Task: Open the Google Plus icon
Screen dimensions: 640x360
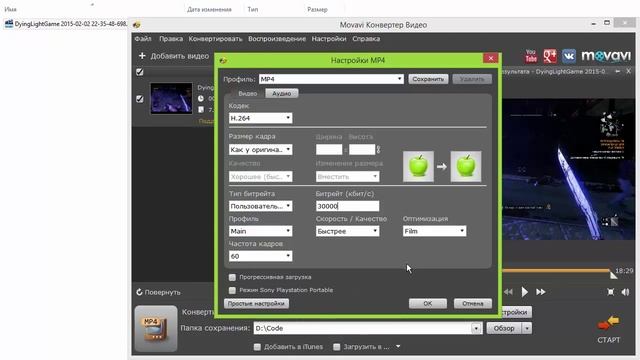Action: 550,56
